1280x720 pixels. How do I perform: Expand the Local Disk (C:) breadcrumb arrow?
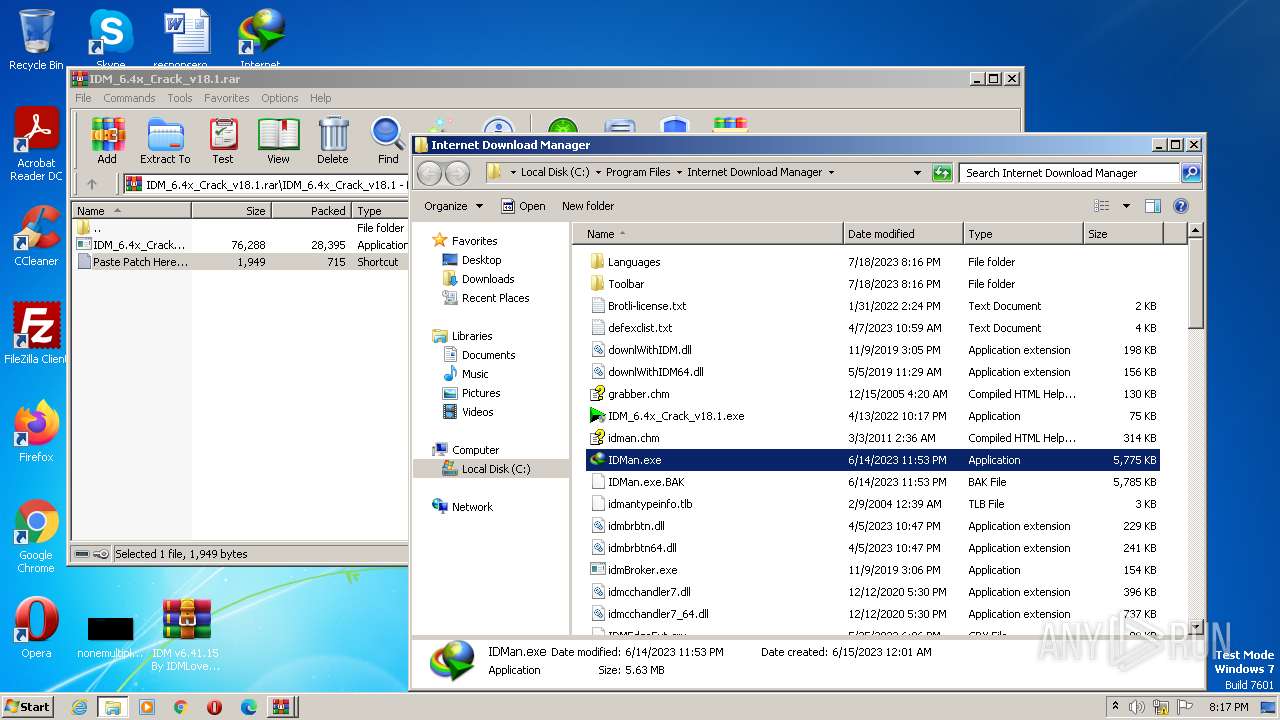coord(598,173)
